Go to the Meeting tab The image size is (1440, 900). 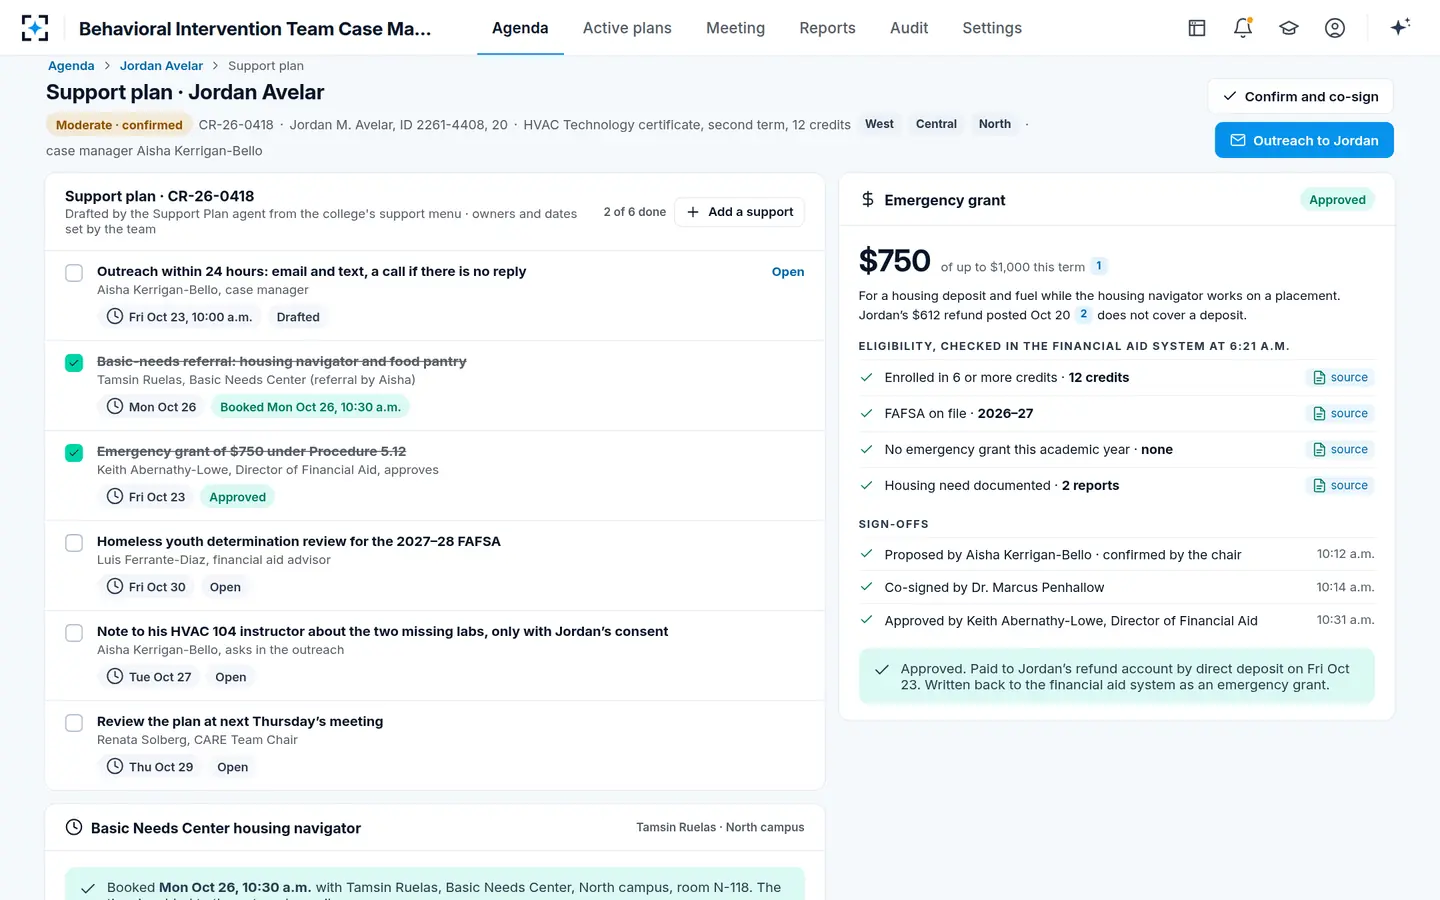pyautogui.click(x=735, y=28)
